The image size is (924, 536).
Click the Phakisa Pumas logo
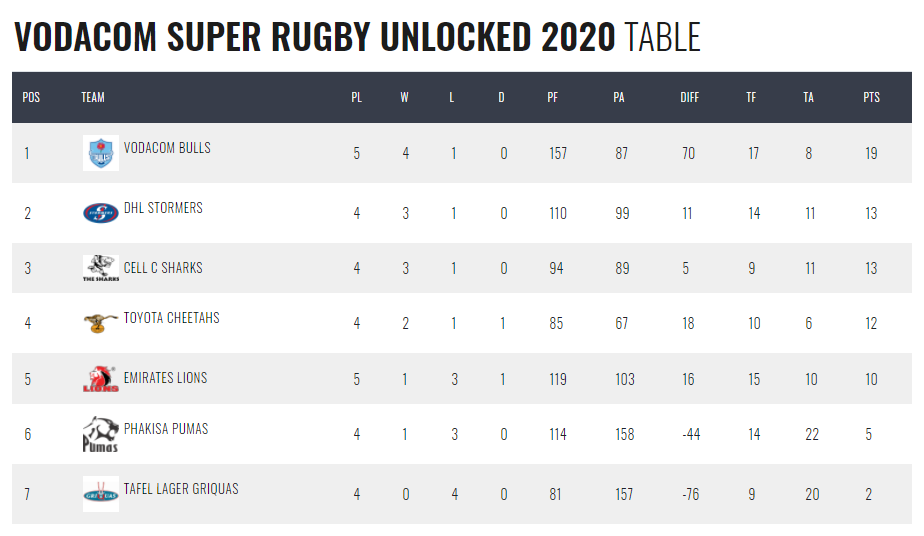[x=100, y=434]
